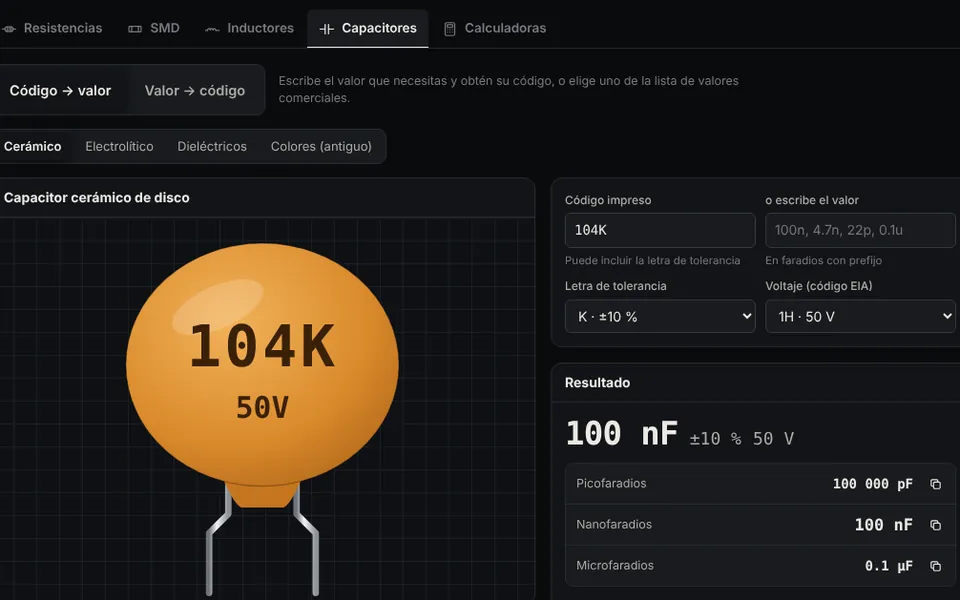The width and height of the screenshot is (960, 600).
Task: Click the 'Resultado' heading
Action: (x=597, y=383)
